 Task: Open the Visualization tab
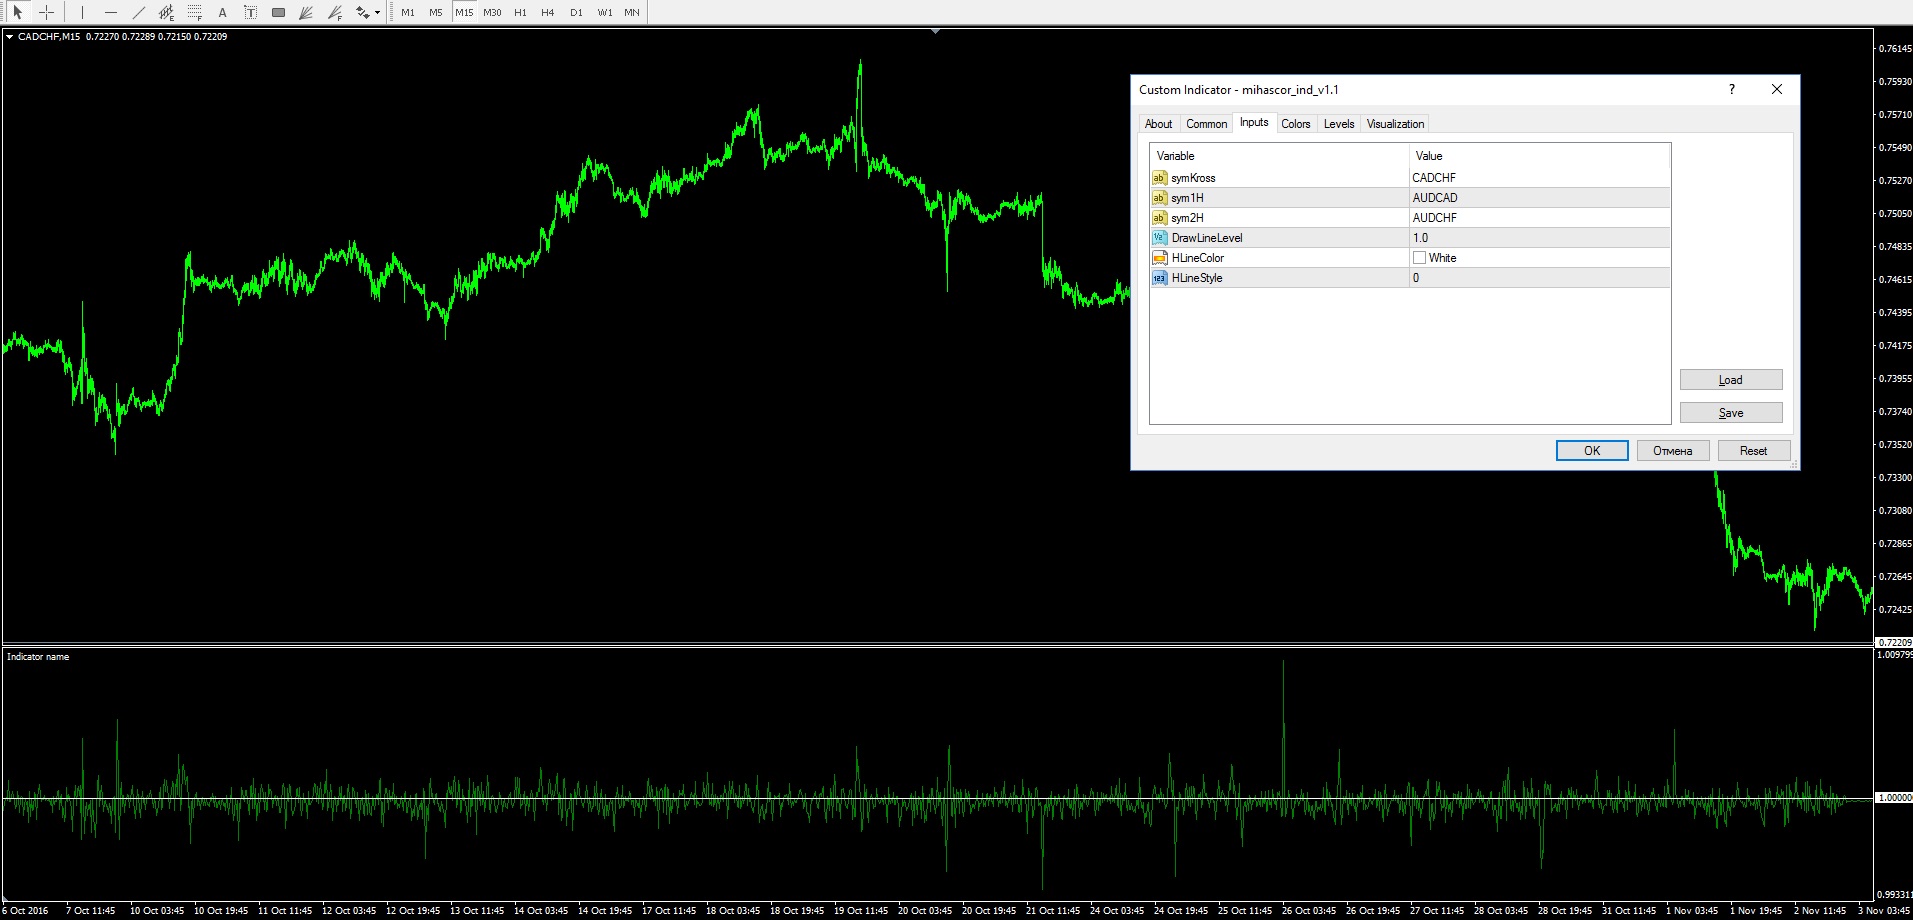1395,124
